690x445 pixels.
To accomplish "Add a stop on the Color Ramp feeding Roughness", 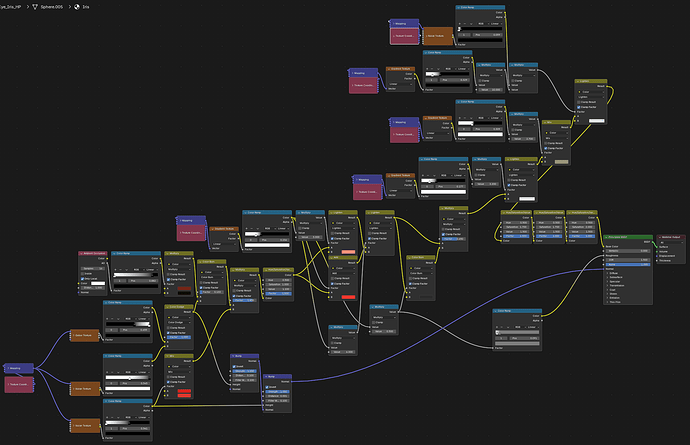I will pyautogui.click(x=497, y=327).
